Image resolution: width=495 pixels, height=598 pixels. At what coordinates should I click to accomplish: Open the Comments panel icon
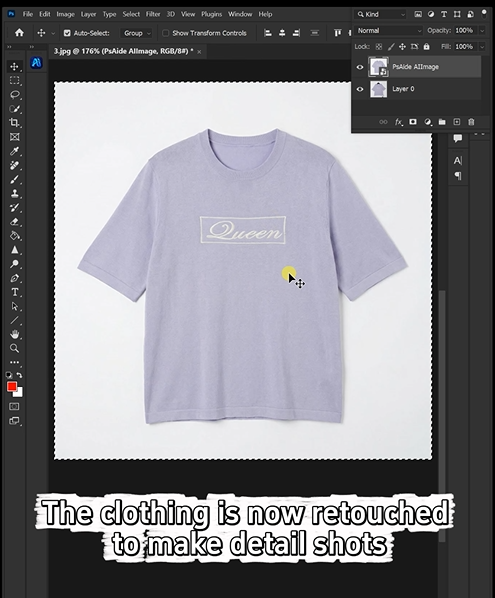pos(458,138)
